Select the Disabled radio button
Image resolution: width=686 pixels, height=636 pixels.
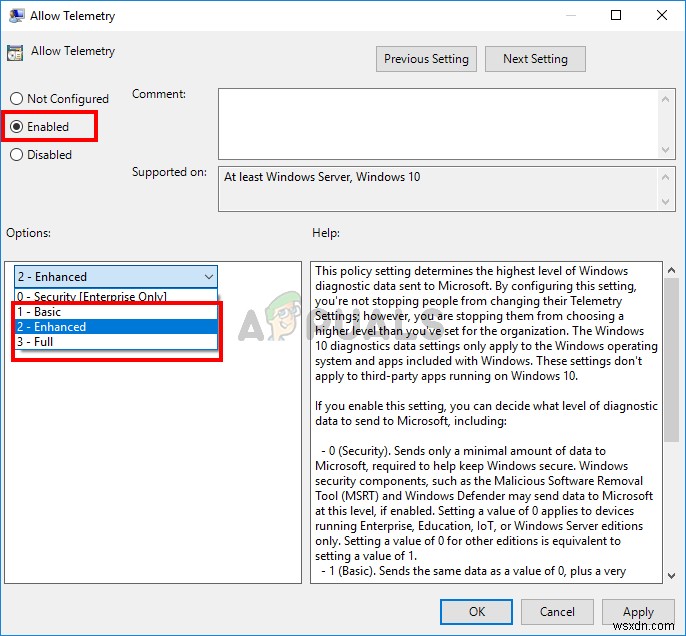pyautogui.click(x=16, y=154)
